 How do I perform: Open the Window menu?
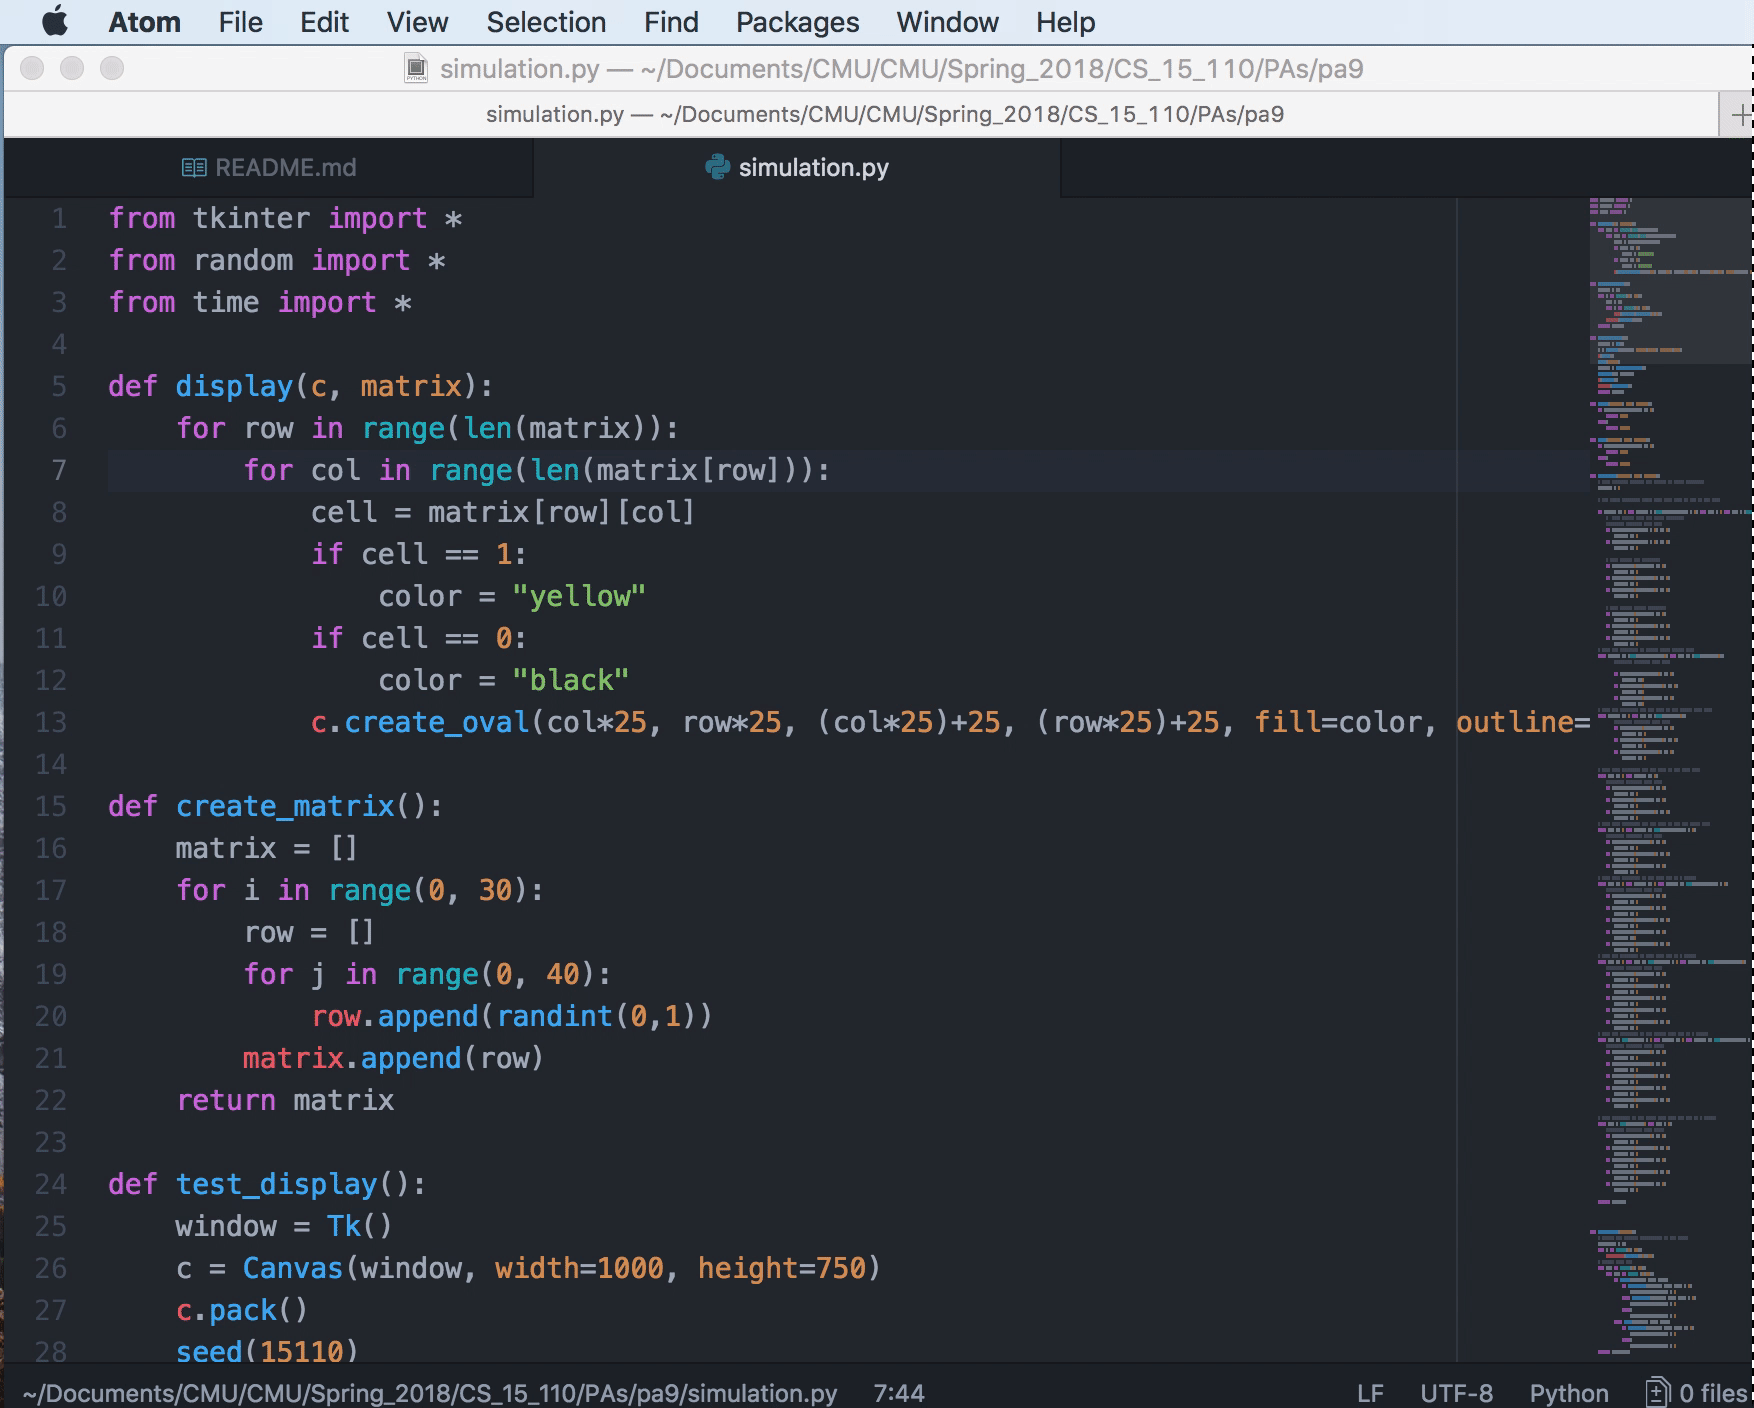(x=947, y=22)
